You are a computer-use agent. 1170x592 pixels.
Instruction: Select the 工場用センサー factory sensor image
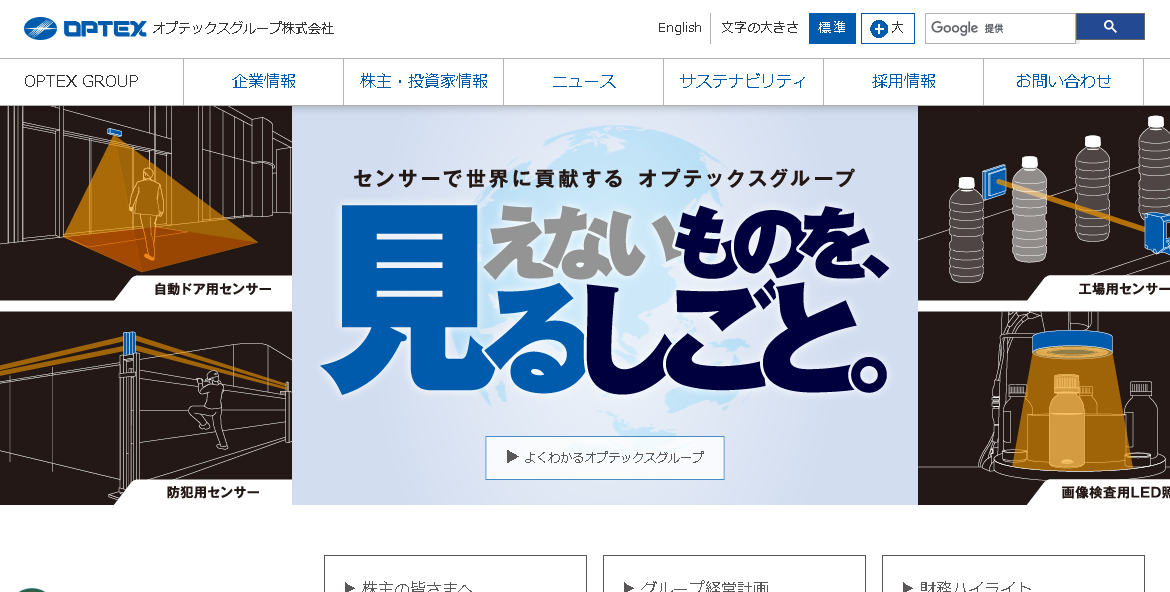click(1044, 202)
